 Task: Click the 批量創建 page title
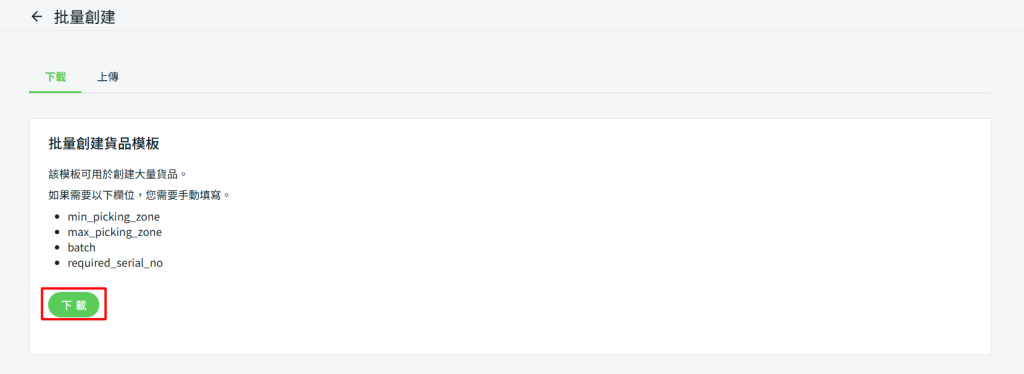point(84,17)
